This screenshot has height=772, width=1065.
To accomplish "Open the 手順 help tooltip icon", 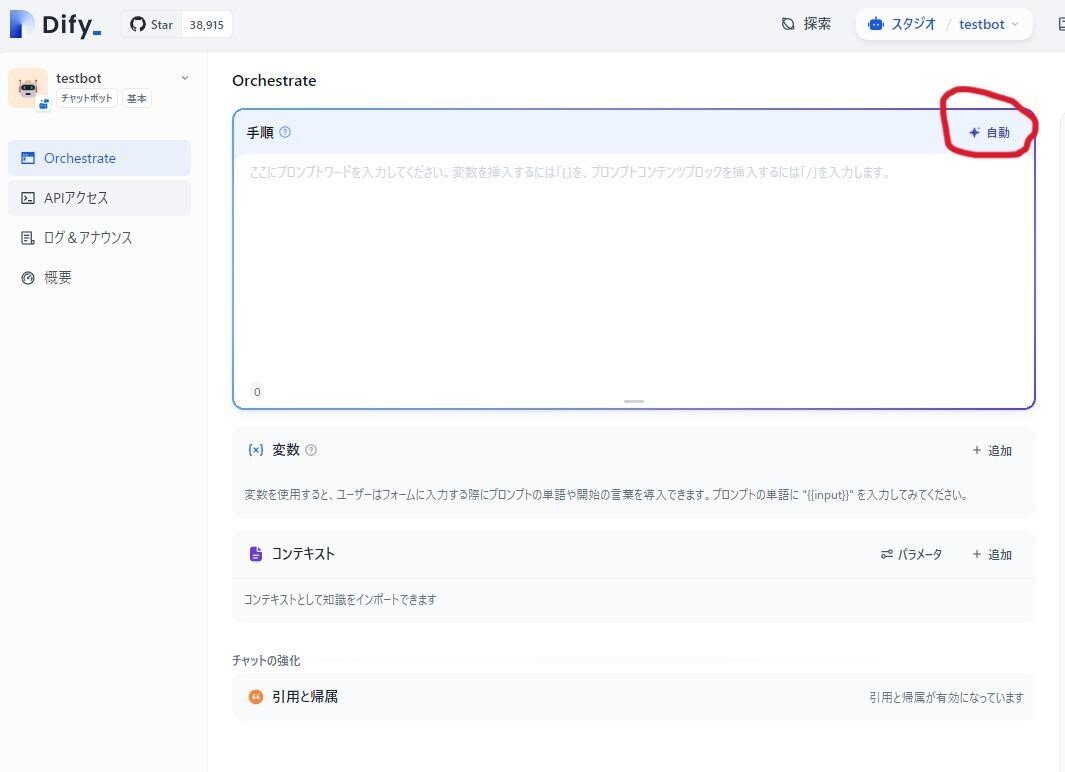I will (285, 132).
